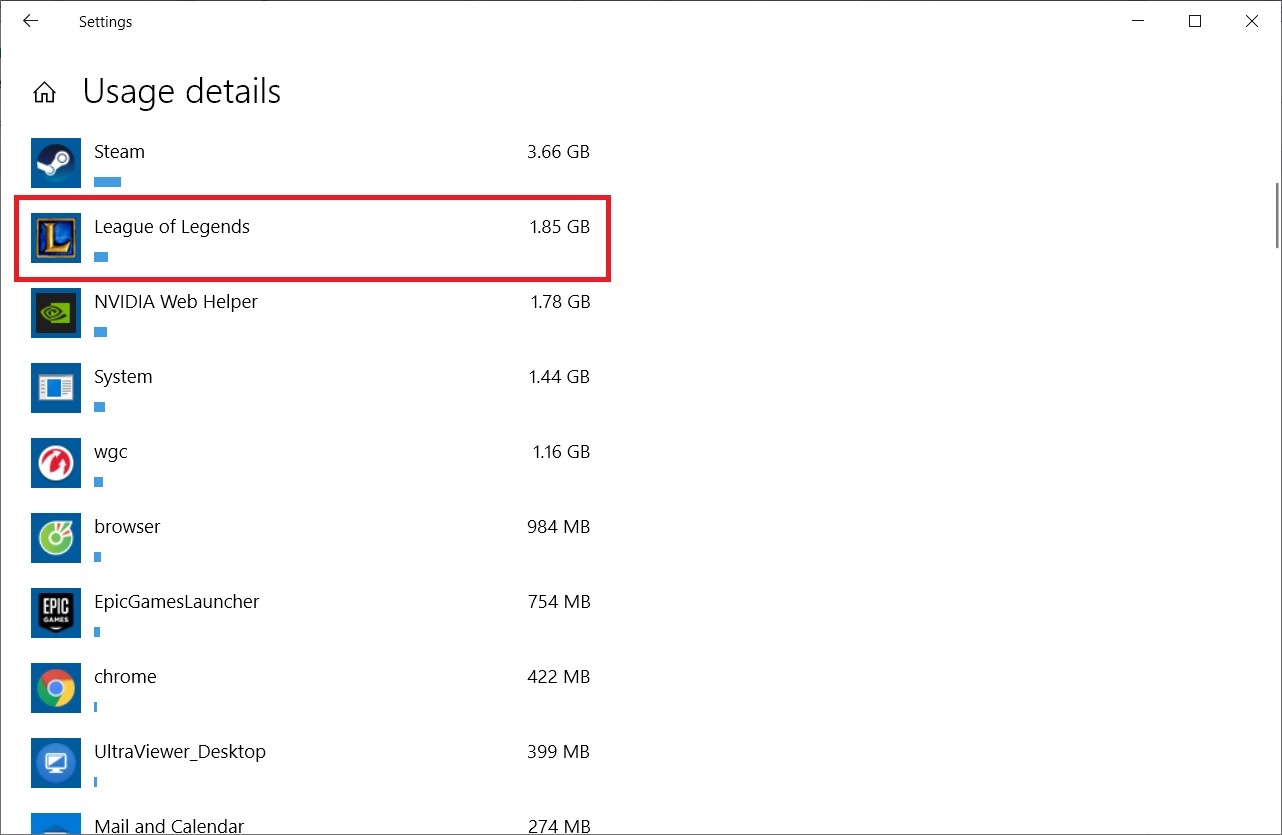The image size is (1282, 835).
Task: Click the 274 MB usage value
Action: 559,826
